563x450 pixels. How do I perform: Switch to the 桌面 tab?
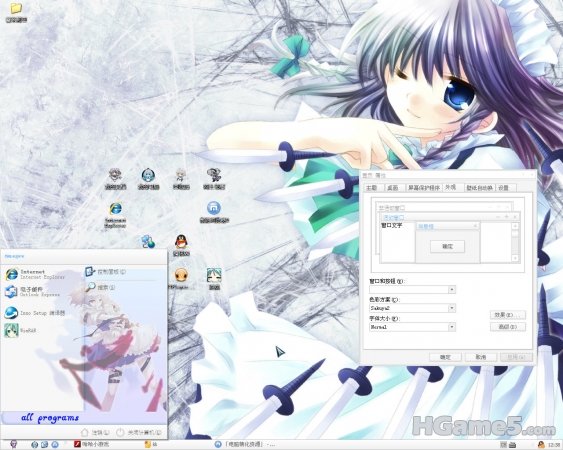click(x=393, y=188)
